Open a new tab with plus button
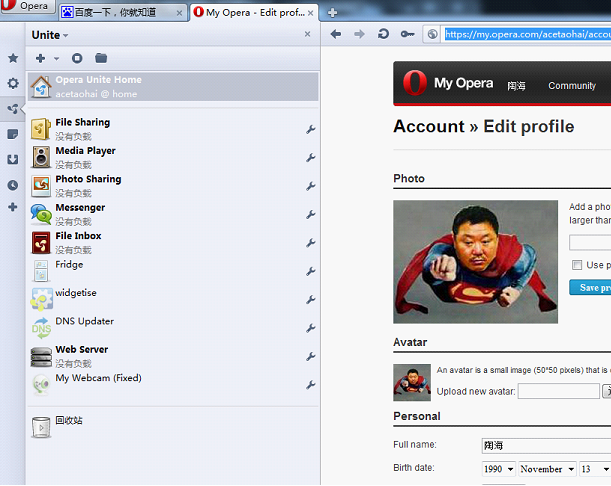 (x=332, y=13)
